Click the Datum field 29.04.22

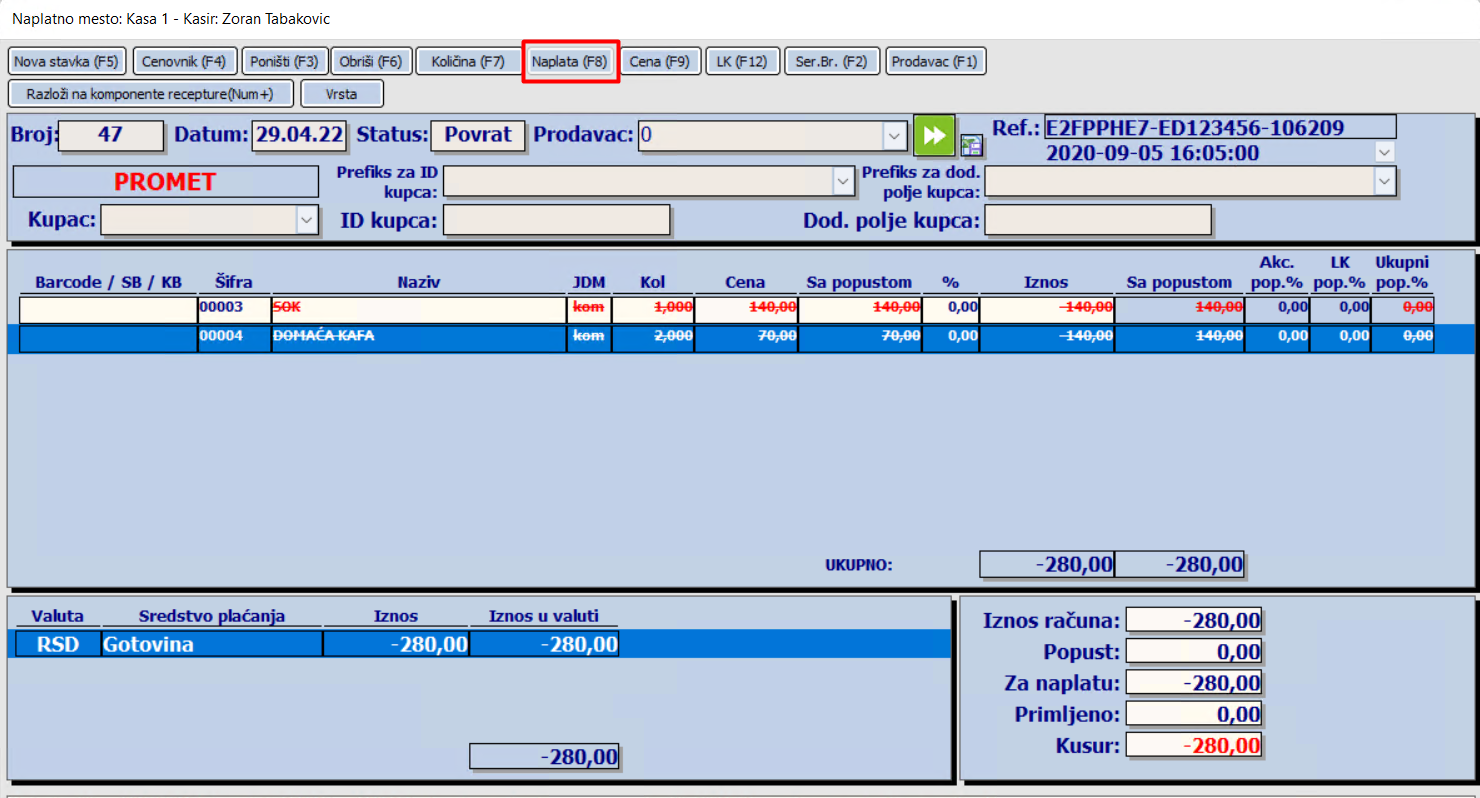[299, 135]
